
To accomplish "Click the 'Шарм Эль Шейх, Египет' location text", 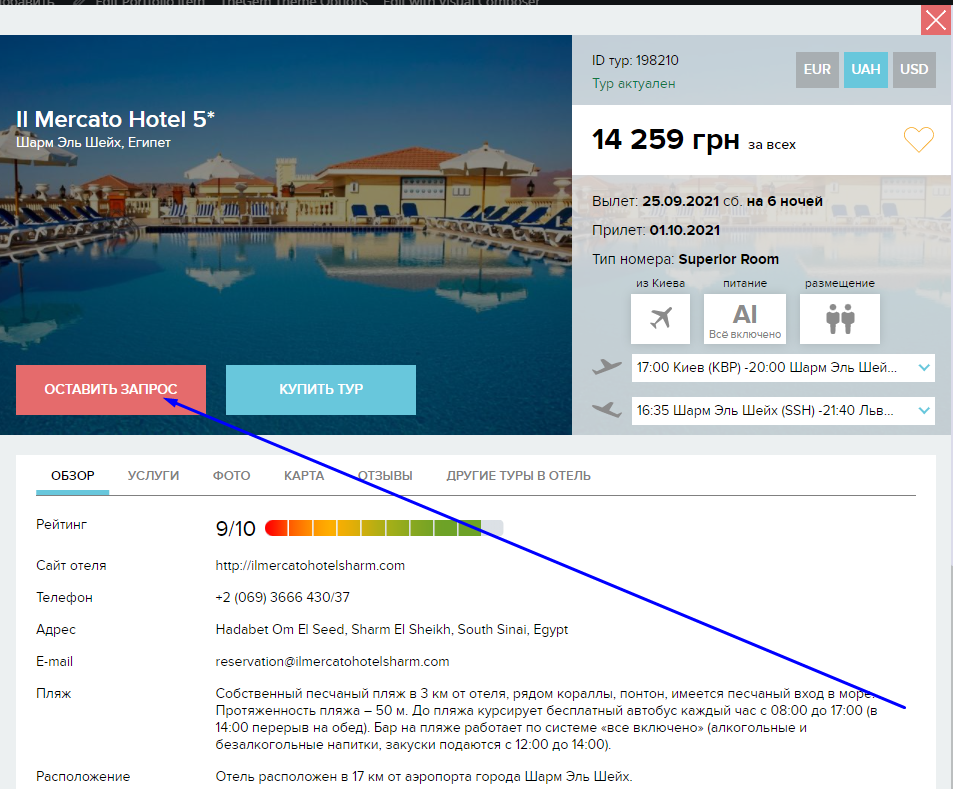I will coord(94,142).
